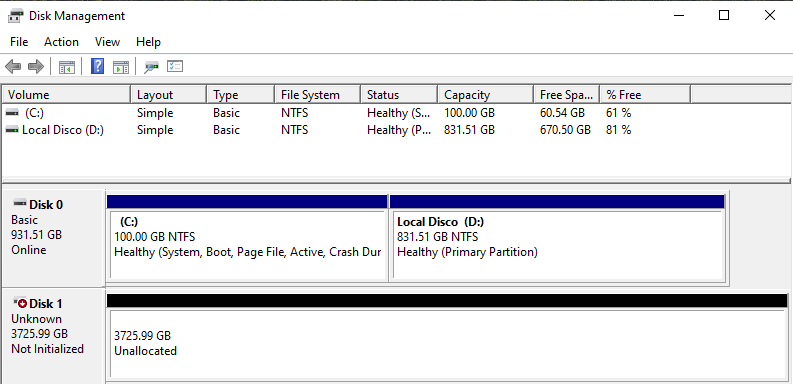Screen dimensions: 793x384
Task: Select the drive icon beside (C:) volume row
Action: 12,113
